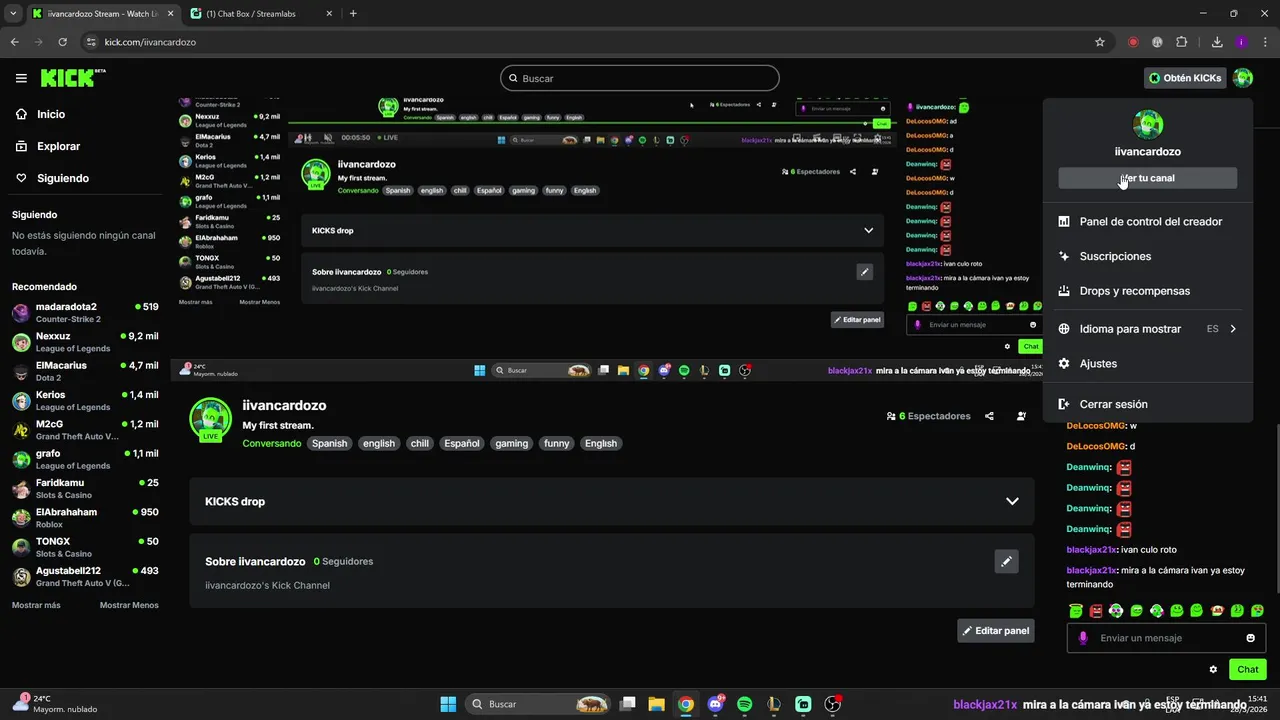1280x720 pixels.
Task: Open Spotify from taskbar
Action: 744,704
